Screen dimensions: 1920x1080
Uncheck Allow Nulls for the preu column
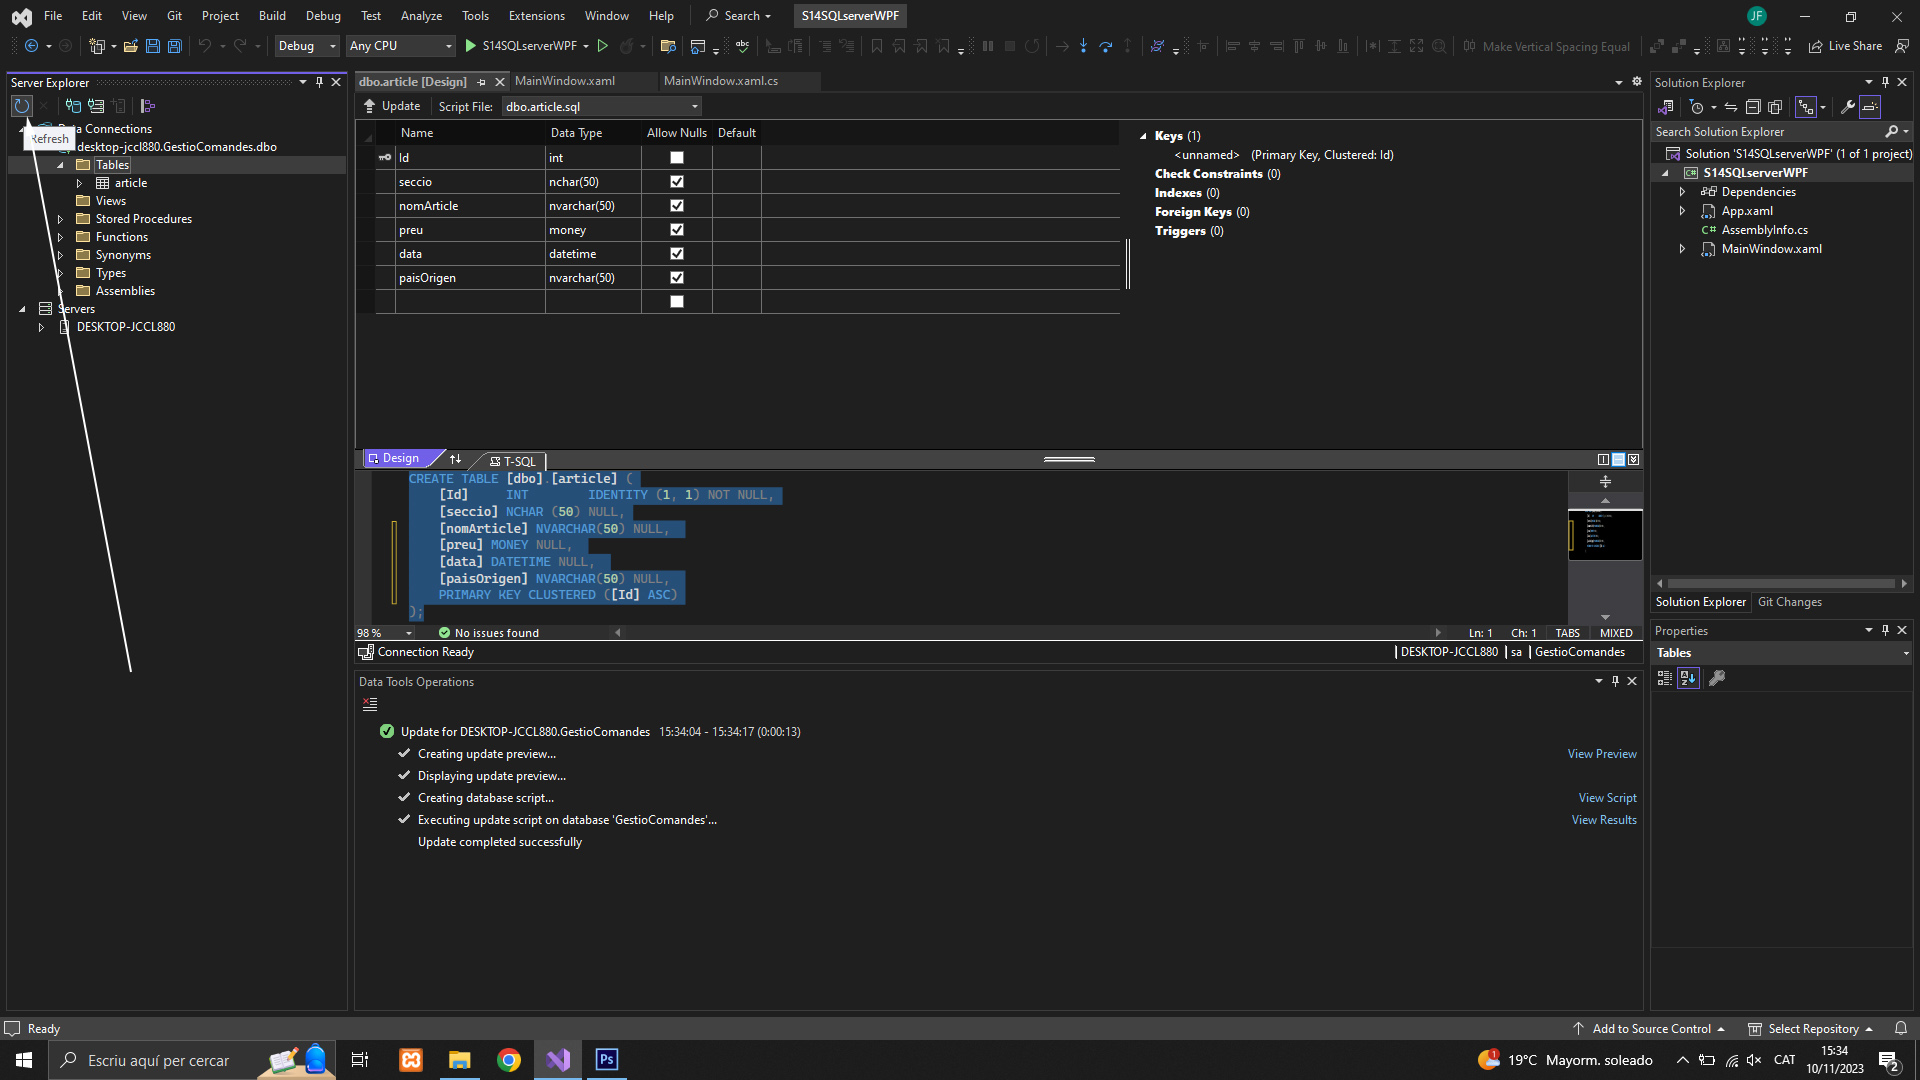677,230
